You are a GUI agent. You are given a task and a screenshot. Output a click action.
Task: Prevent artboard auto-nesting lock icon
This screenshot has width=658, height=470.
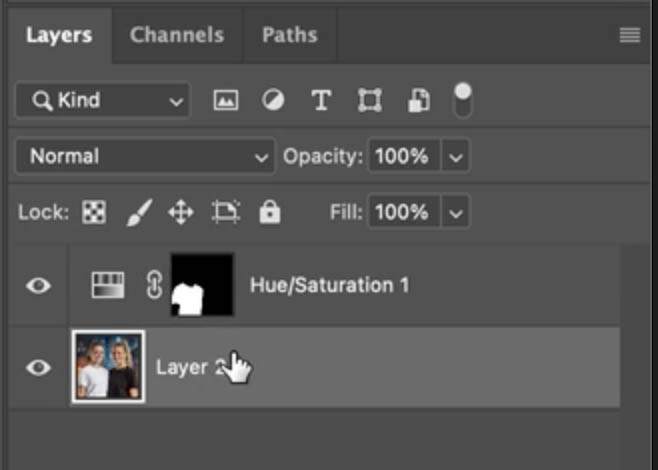click(226, 212)
